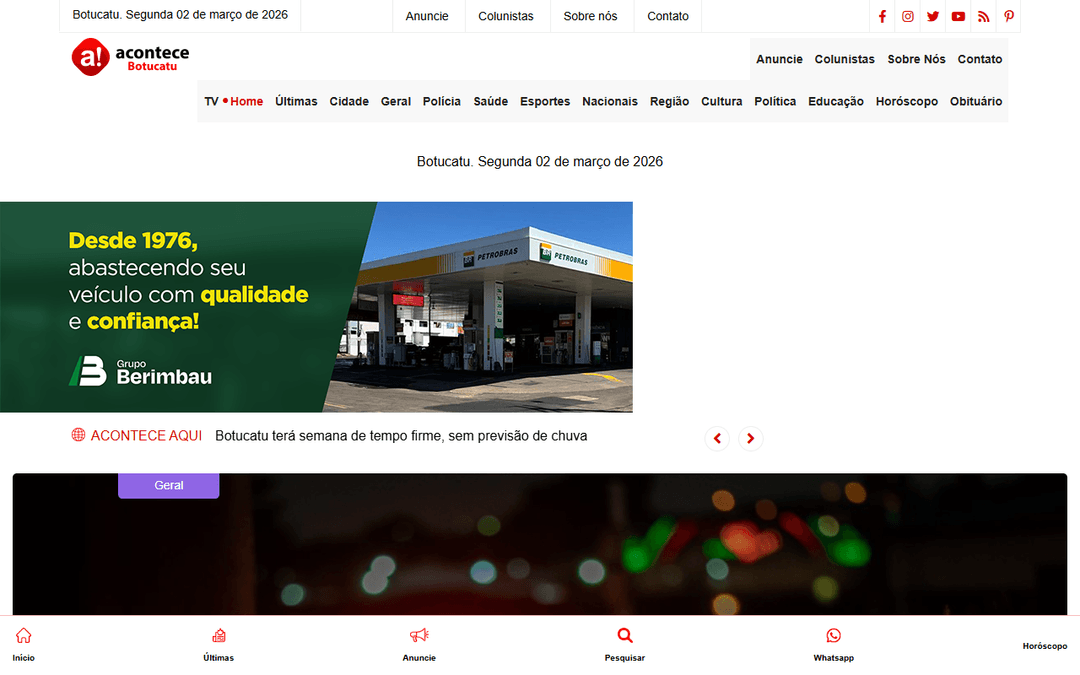Open the YouTube social icon

pyautogui.click(x=958, y=17)
